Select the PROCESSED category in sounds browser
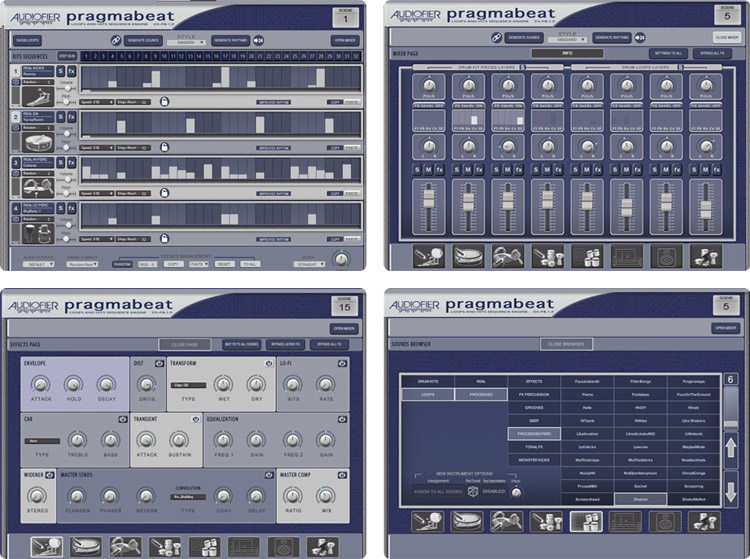 481,395
